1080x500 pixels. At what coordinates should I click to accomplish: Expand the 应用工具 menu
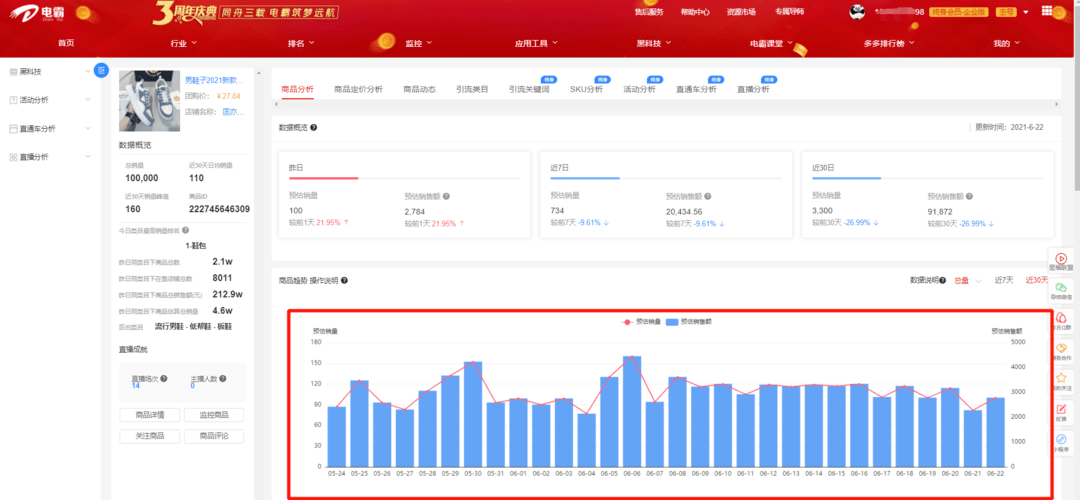coord(536,43)
